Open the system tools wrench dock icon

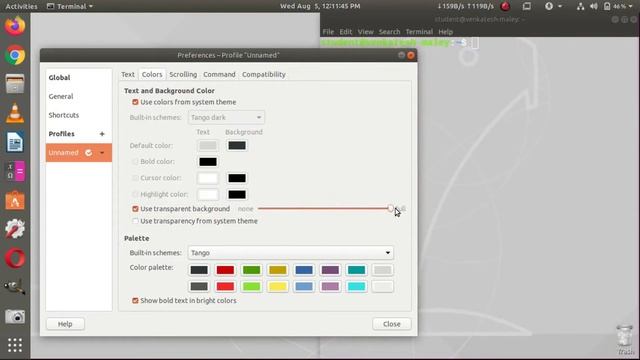point(15,229)
